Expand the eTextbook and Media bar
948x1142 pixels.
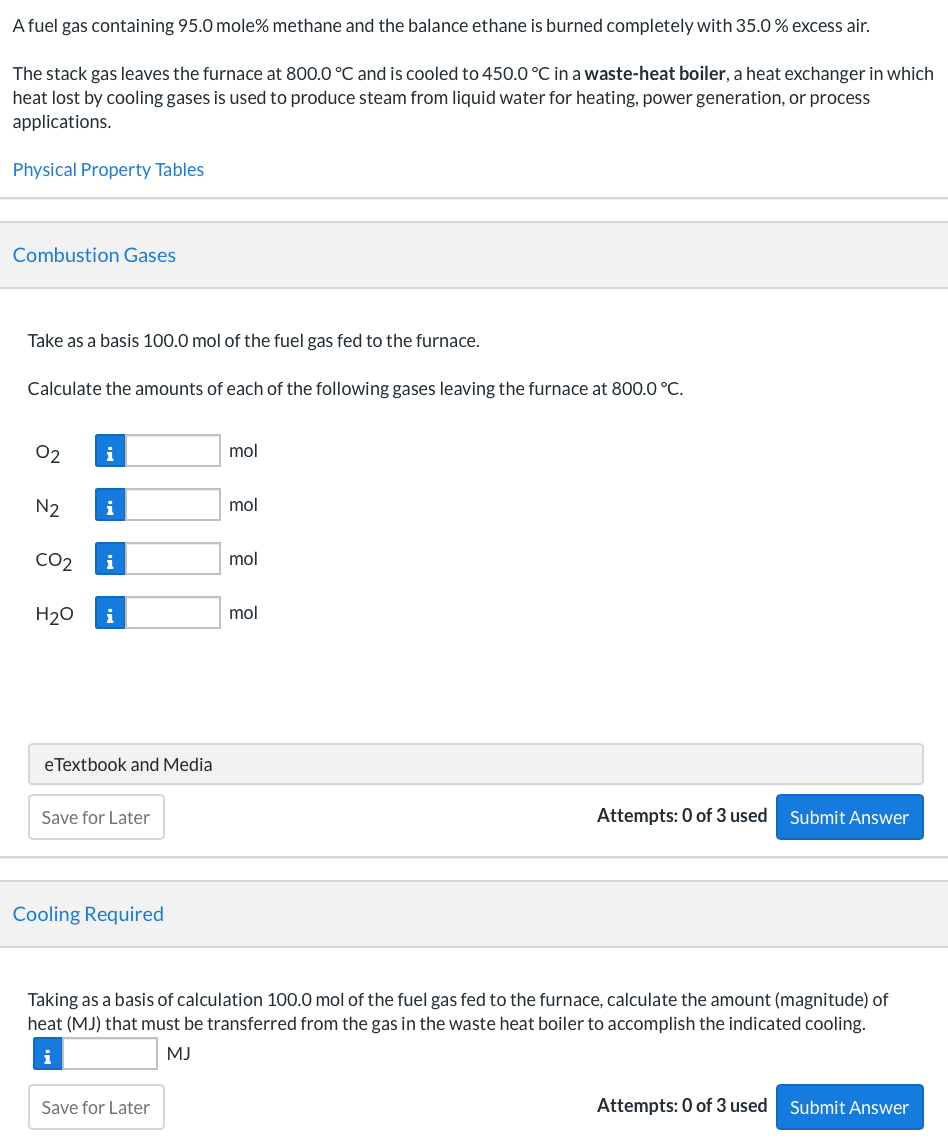pyautogui.click(x=475, y=764)
